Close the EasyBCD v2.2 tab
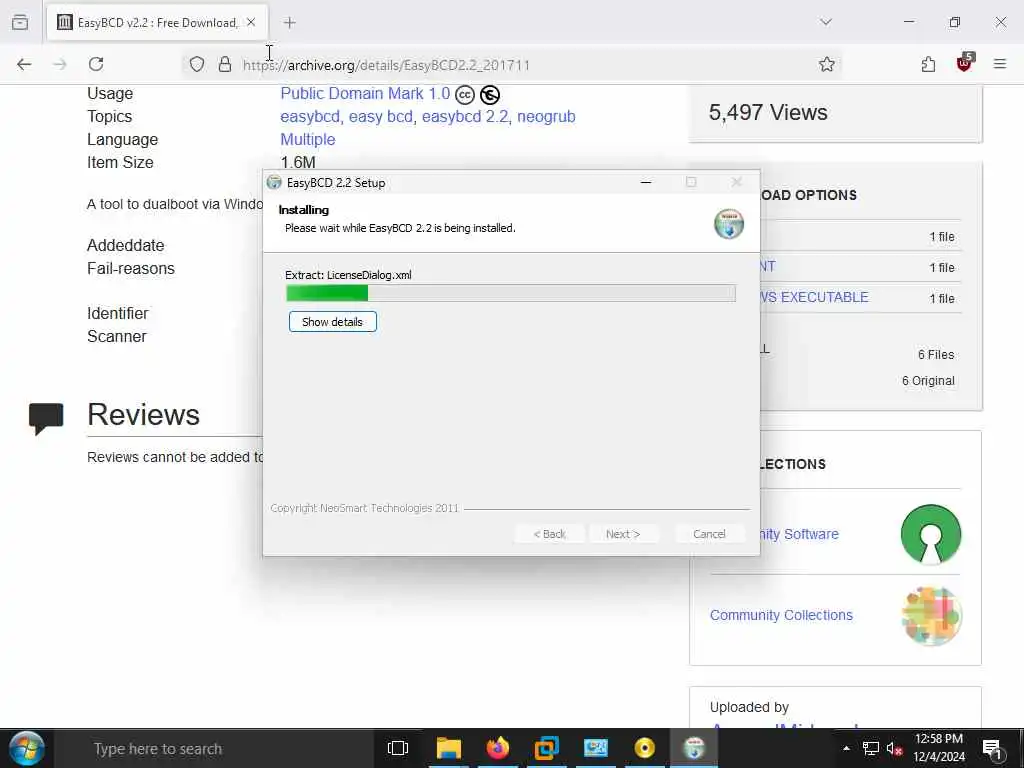Image resolution: width=1024 pixels, height=768 pixels. point(251,22)
